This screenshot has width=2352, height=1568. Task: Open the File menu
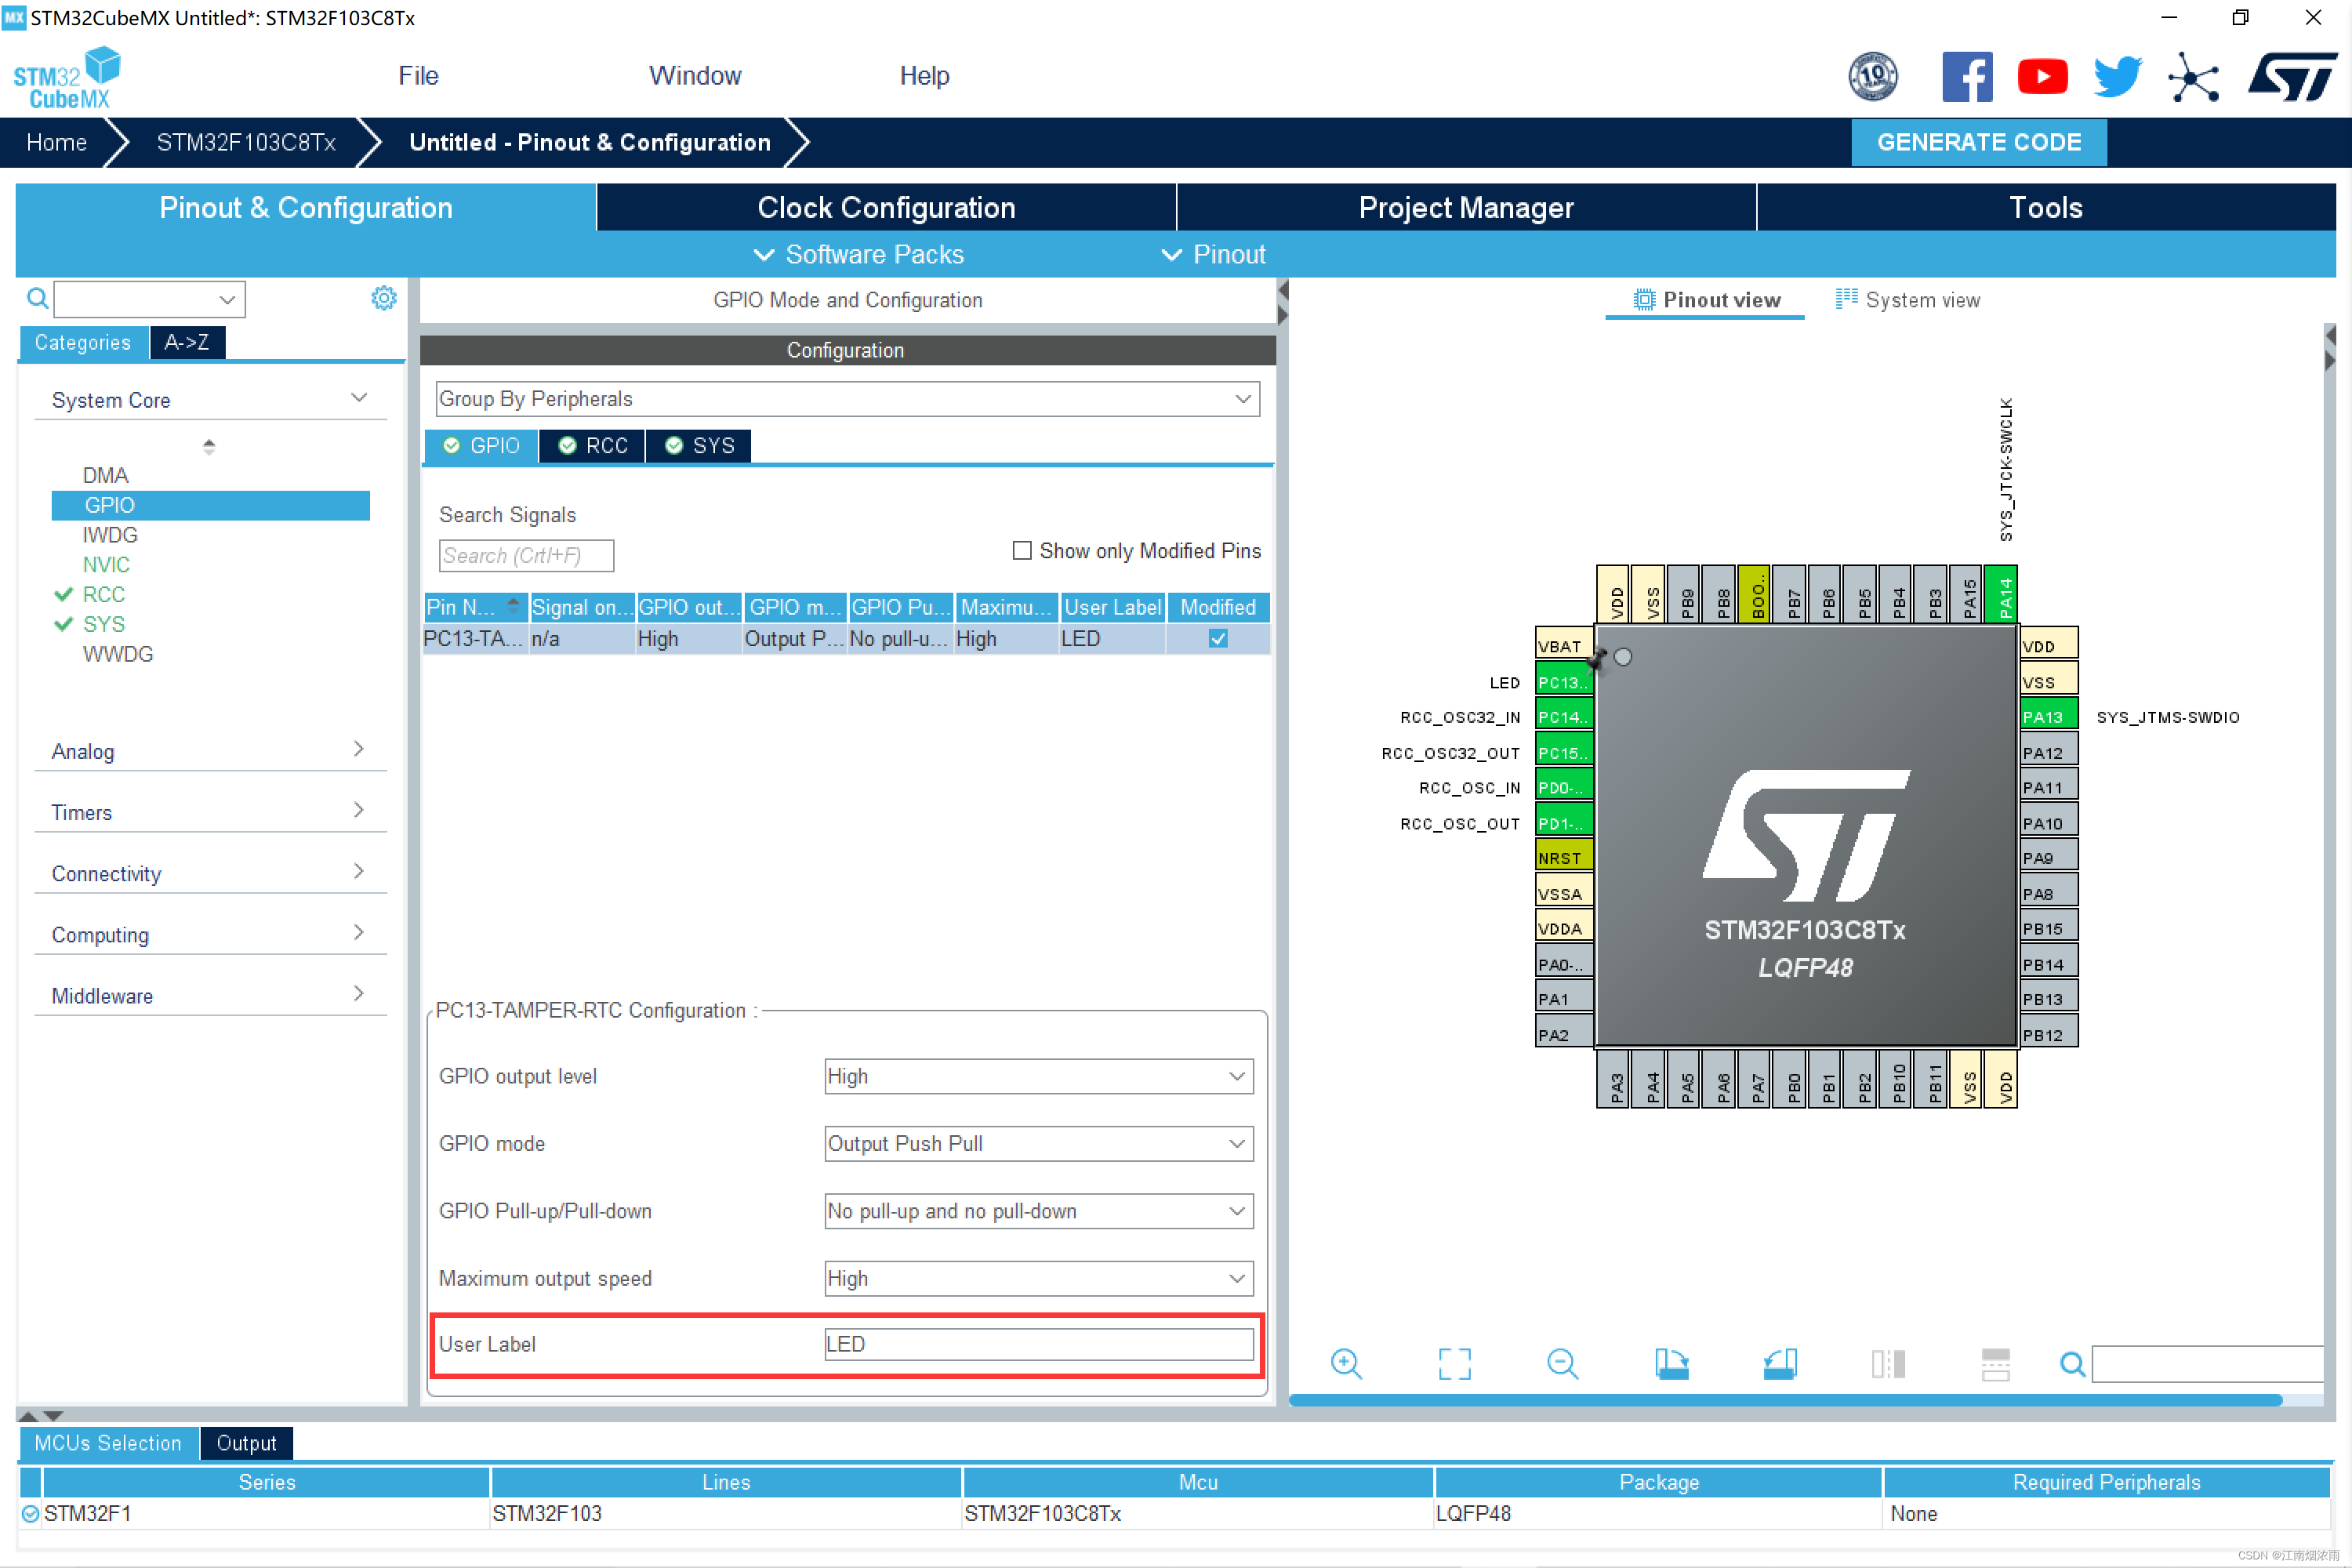coord(418,76)
